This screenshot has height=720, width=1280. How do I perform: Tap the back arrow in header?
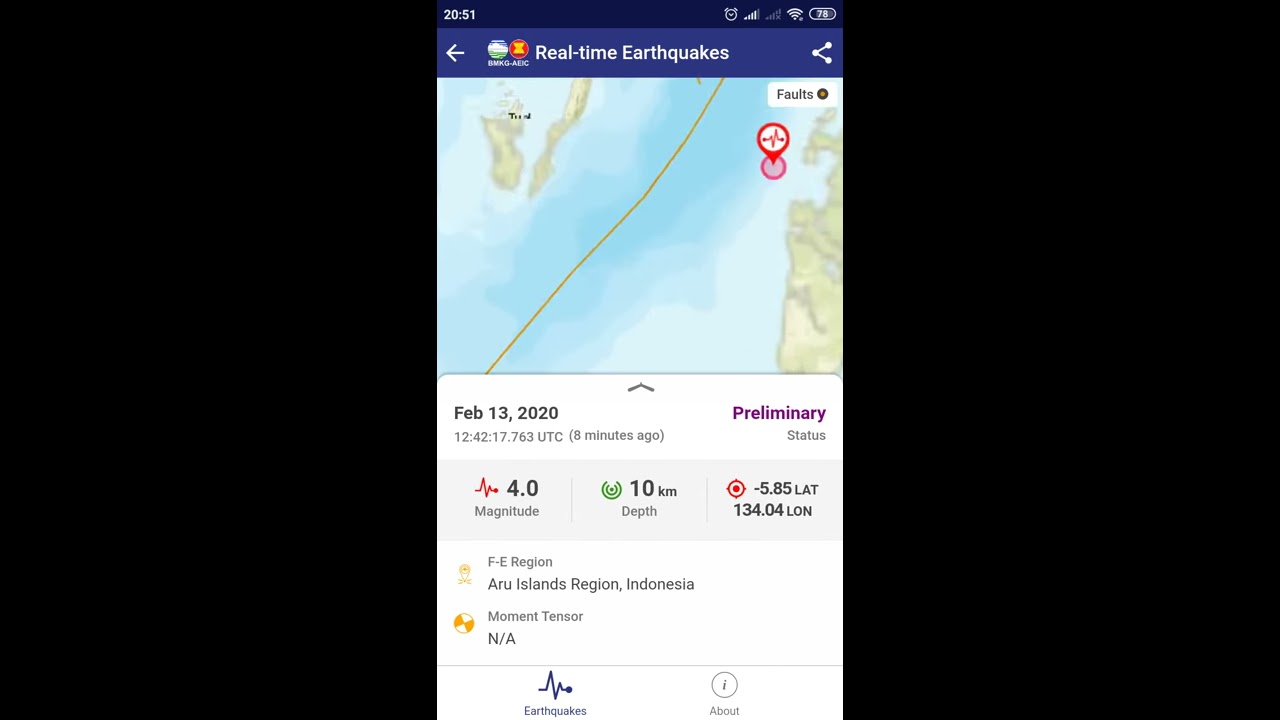[455, 53]
